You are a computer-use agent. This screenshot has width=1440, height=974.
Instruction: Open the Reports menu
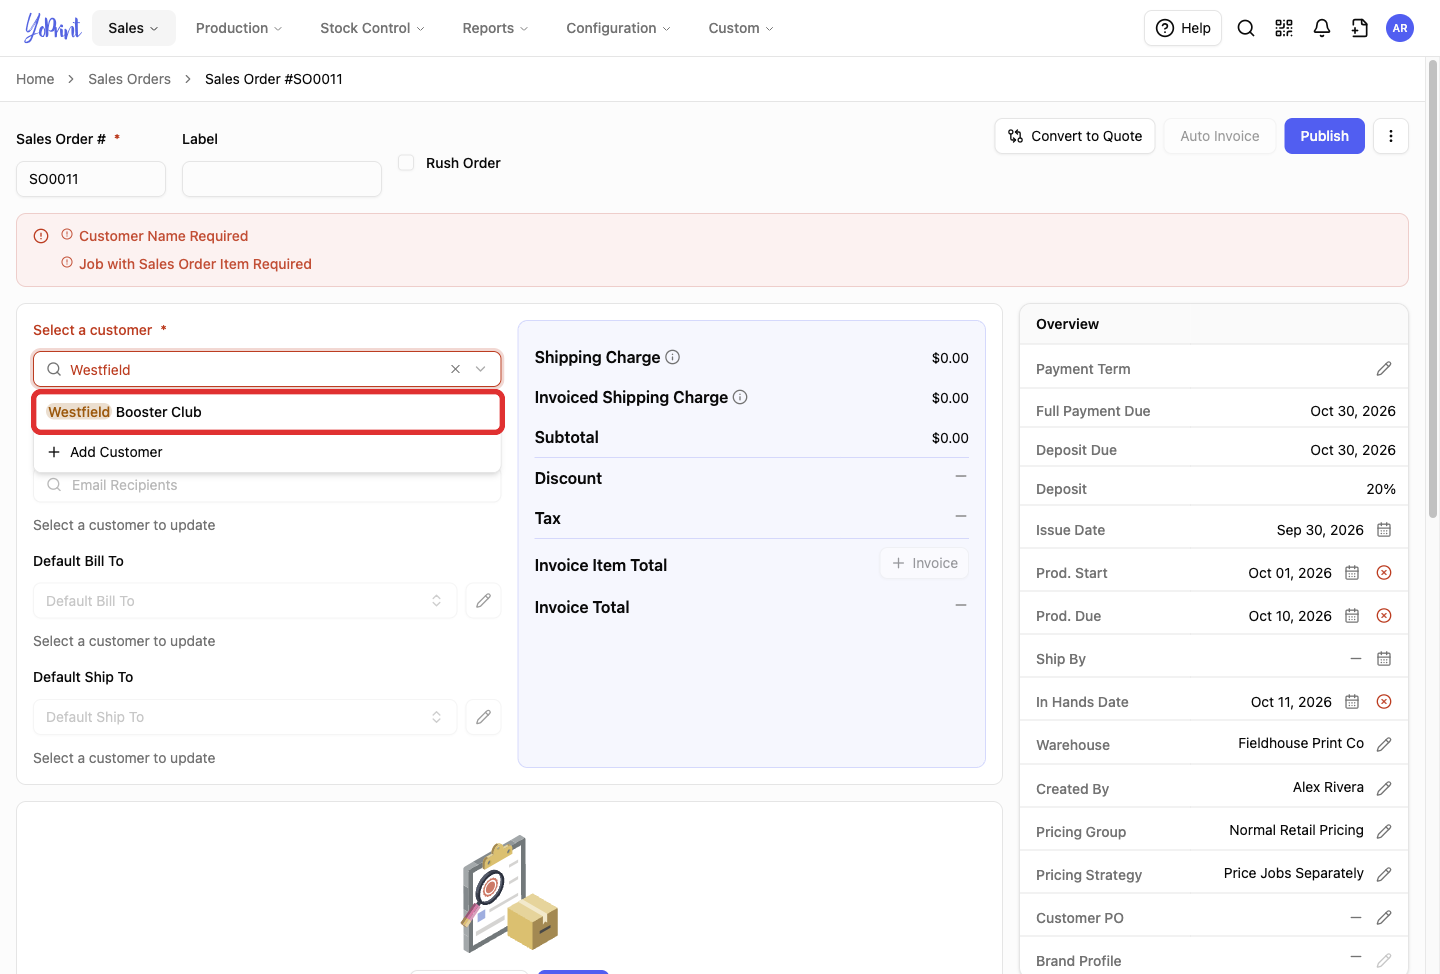tap(495, 28)
